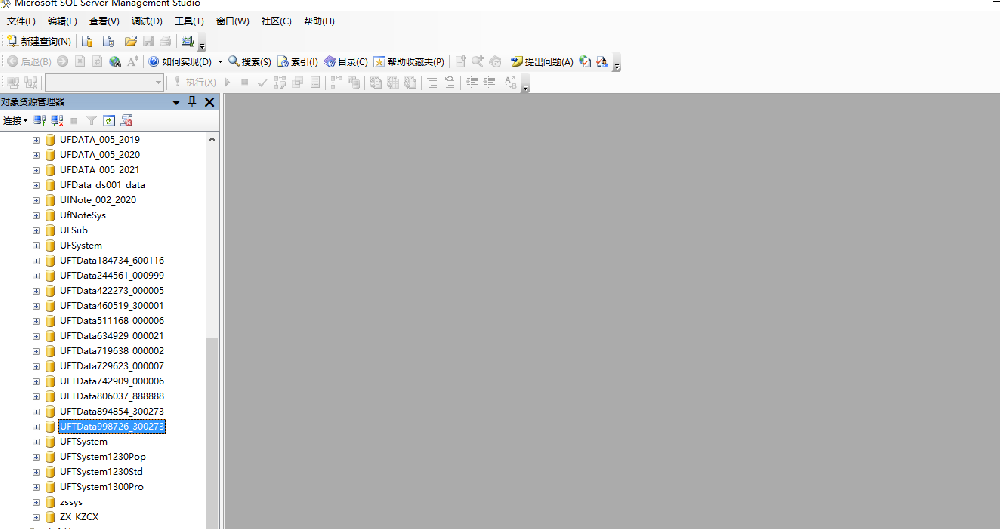This screenshot has width=1000, height=529.
Task: Open the 文件 menu
Action: 21,21
